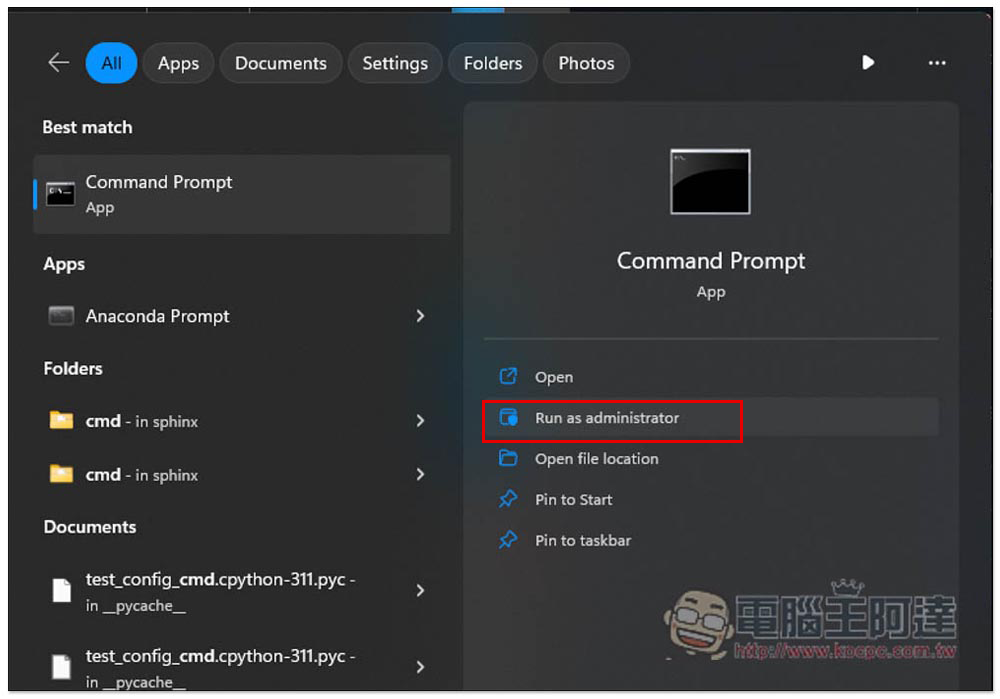Image resolution: width=1000 pixels, height=699 pixels.
Task: Open the three-dot options menu
Action: [x=936, y=63]
